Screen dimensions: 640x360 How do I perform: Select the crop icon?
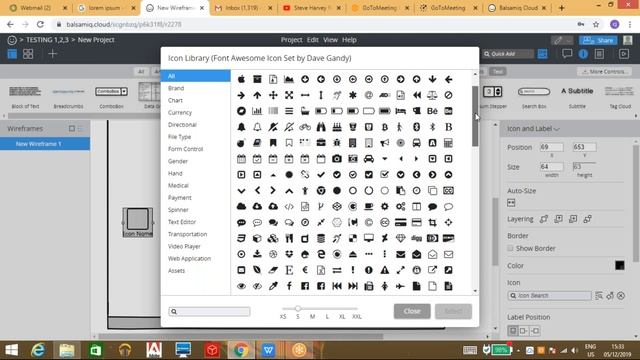click(x=432, y=222)
